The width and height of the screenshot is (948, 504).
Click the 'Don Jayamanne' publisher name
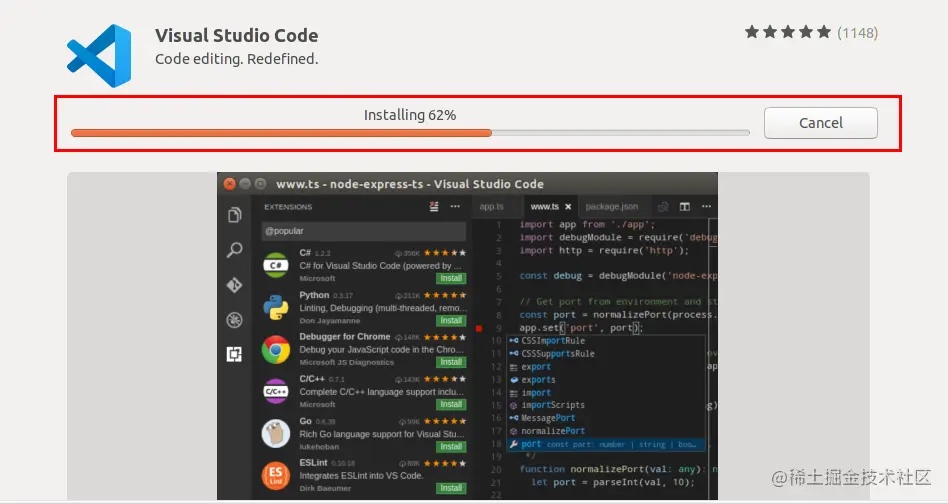[x=330, y=321]
